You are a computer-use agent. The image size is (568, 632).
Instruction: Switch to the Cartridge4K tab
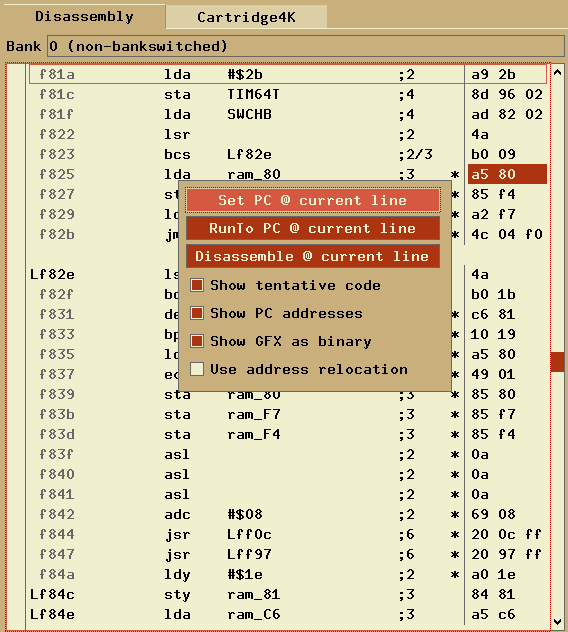tap(246, 17)
